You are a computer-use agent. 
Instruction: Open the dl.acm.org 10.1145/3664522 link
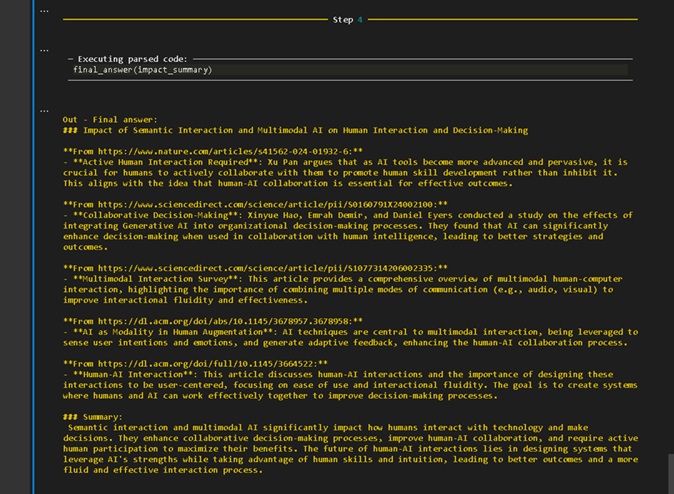[x=207, y=364]
